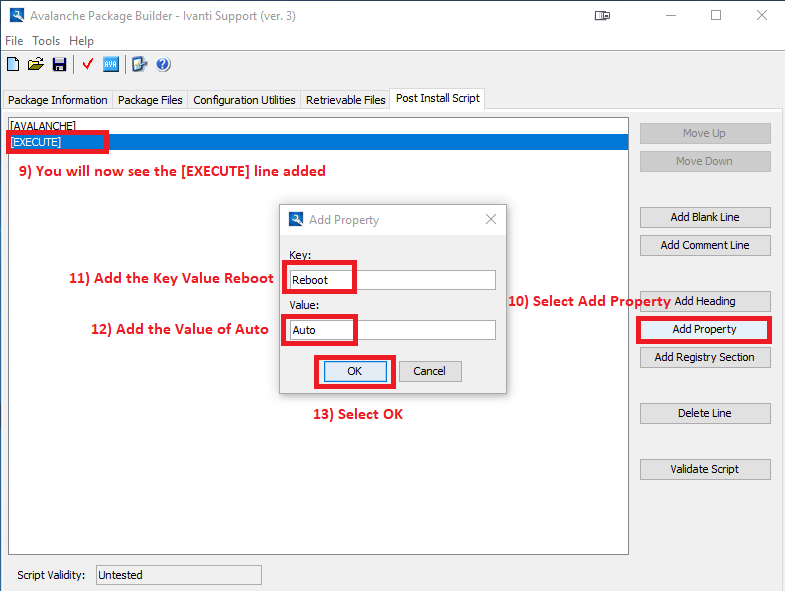This screenshot has height=591, width=785.
Task: Click the Move Up button
Action: pyautogui.click(x=705, y=133)
